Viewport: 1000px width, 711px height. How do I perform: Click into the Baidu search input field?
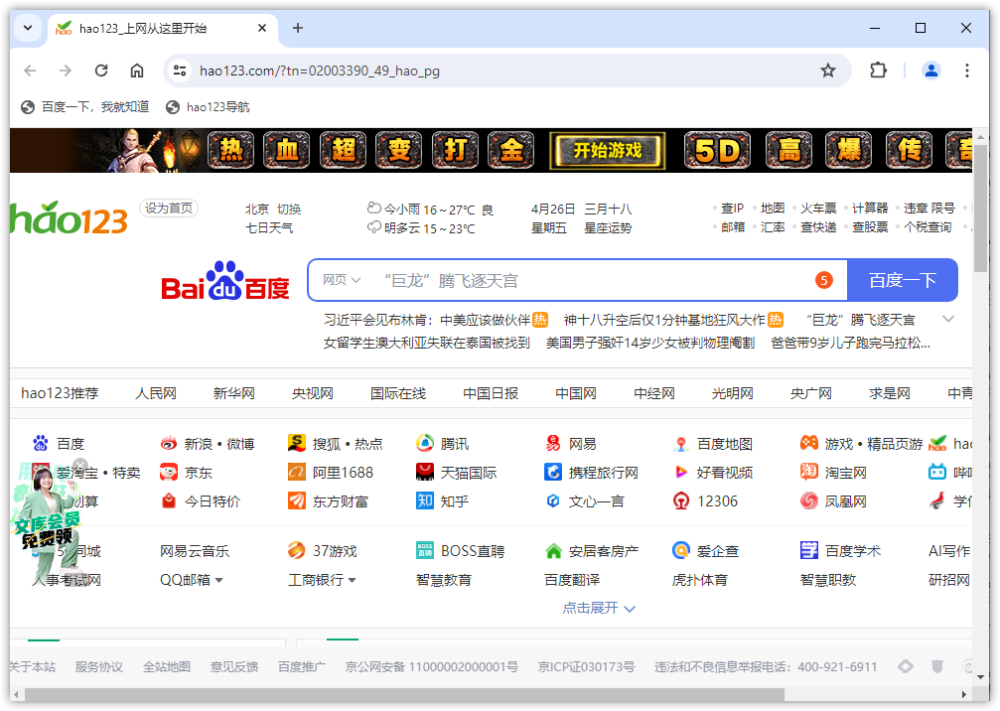(x=590, y=281)
